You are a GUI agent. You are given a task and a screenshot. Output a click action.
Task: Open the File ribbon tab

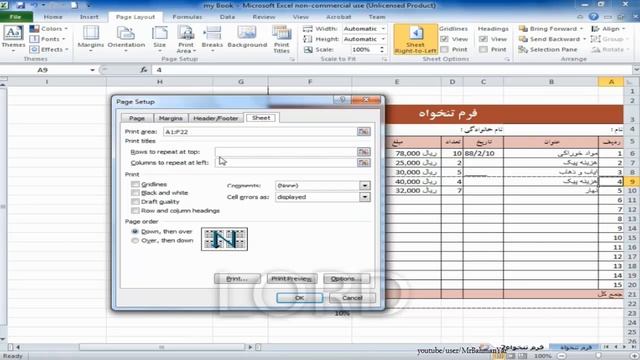coord(16,17)
